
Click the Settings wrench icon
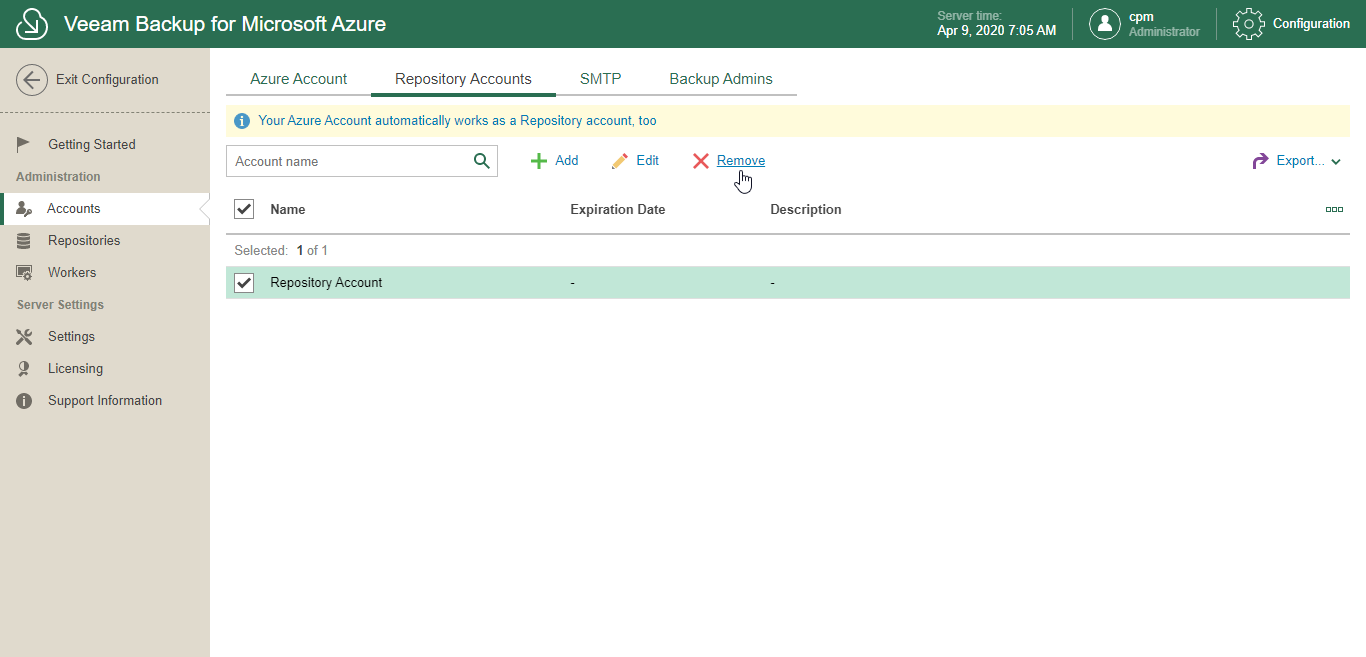(x=25, y=337)
